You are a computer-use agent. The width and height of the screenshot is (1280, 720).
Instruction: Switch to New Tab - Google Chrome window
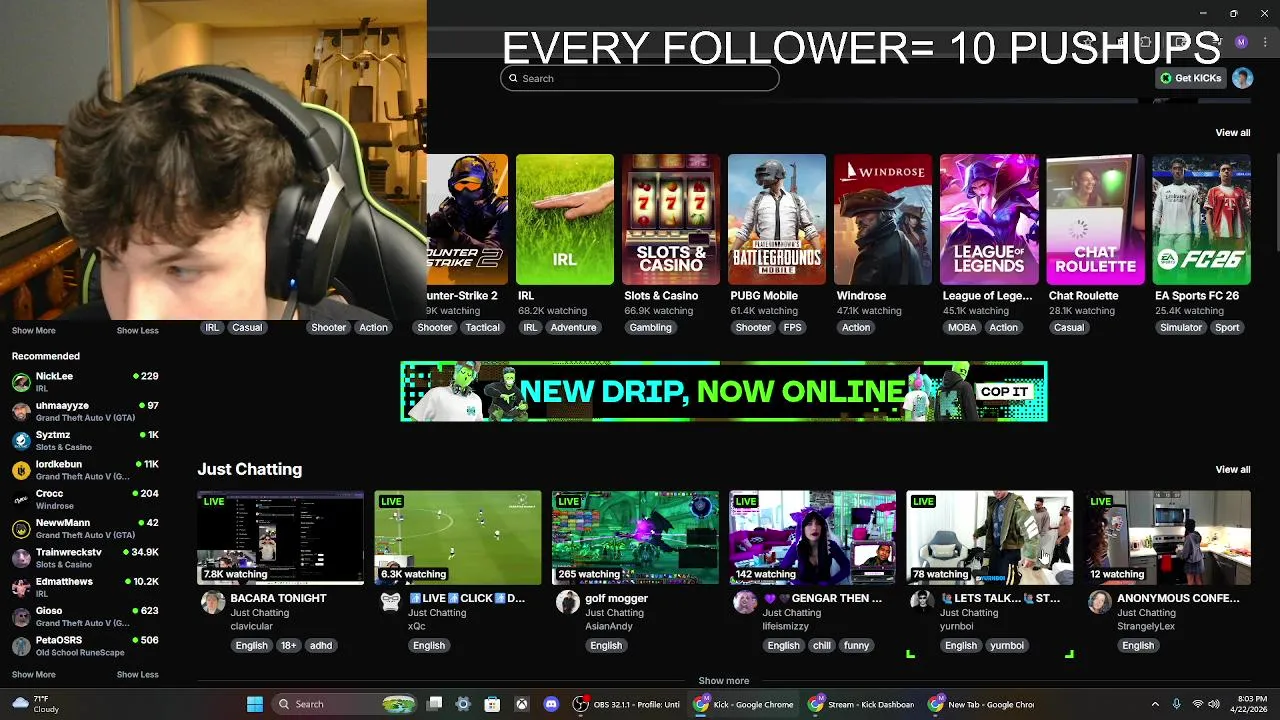click(980, 704)
